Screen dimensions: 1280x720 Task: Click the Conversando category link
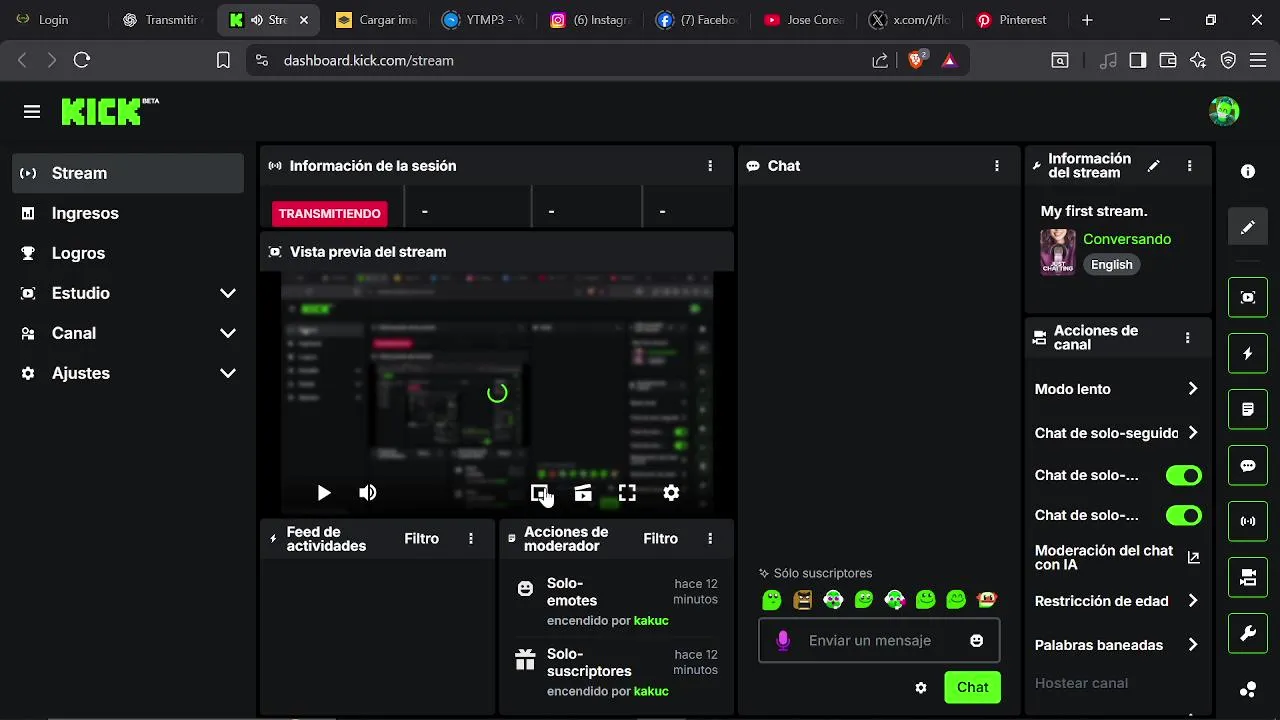tap(1127, 239)
